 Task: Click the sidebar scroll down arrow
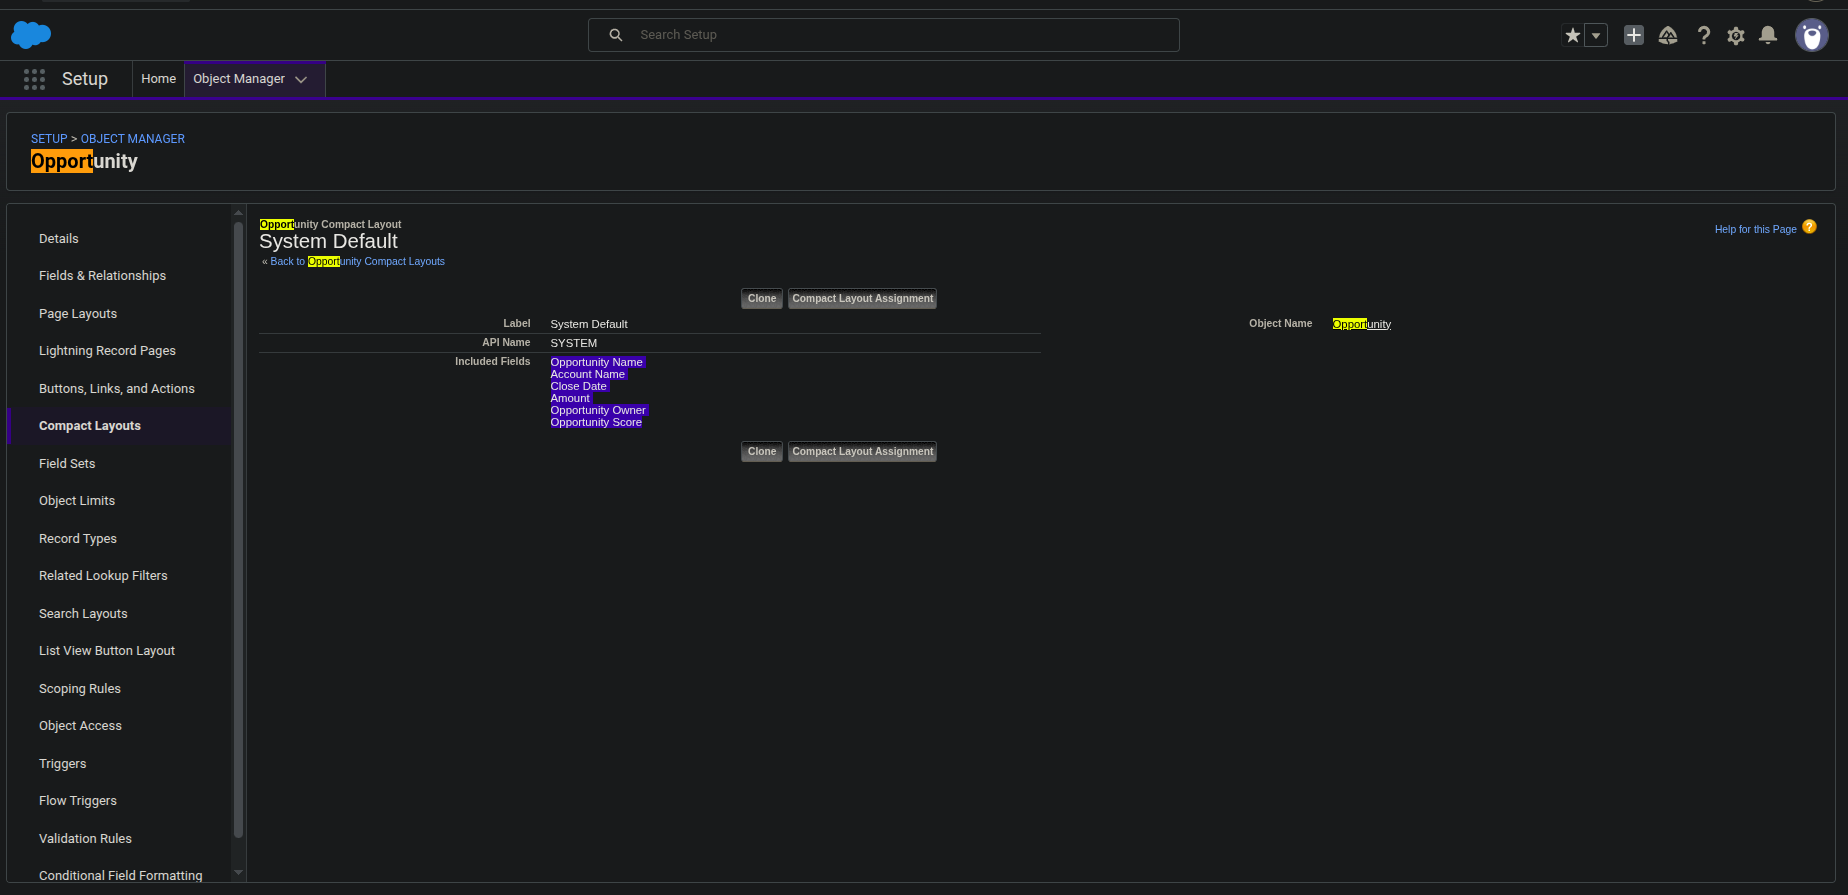pyautogui.click(x=238, y=873)
